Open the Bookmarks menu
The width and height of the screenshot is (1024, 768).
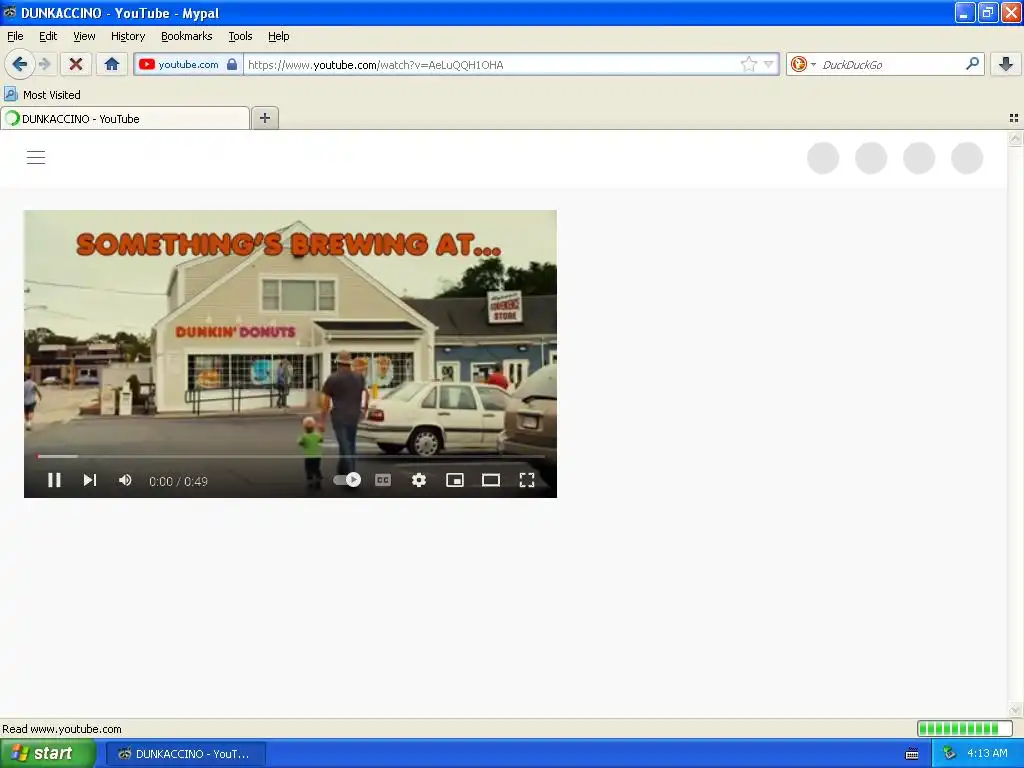pyautogui.click(x=186, y=36)
